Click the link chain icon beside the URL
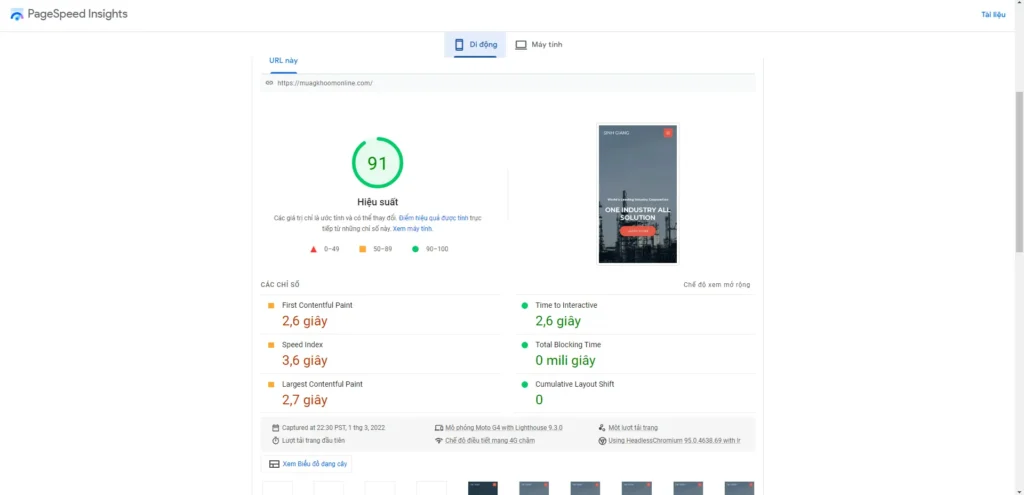The image size is (1024, 495). tap(269, 83)
